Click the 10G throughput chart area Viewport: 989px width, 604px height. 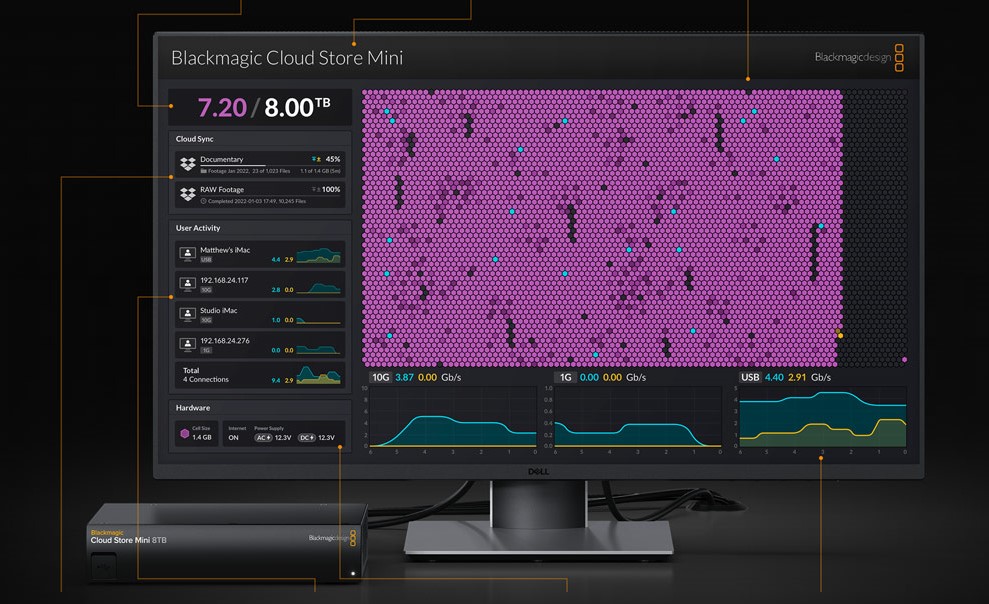click(453, 417)
